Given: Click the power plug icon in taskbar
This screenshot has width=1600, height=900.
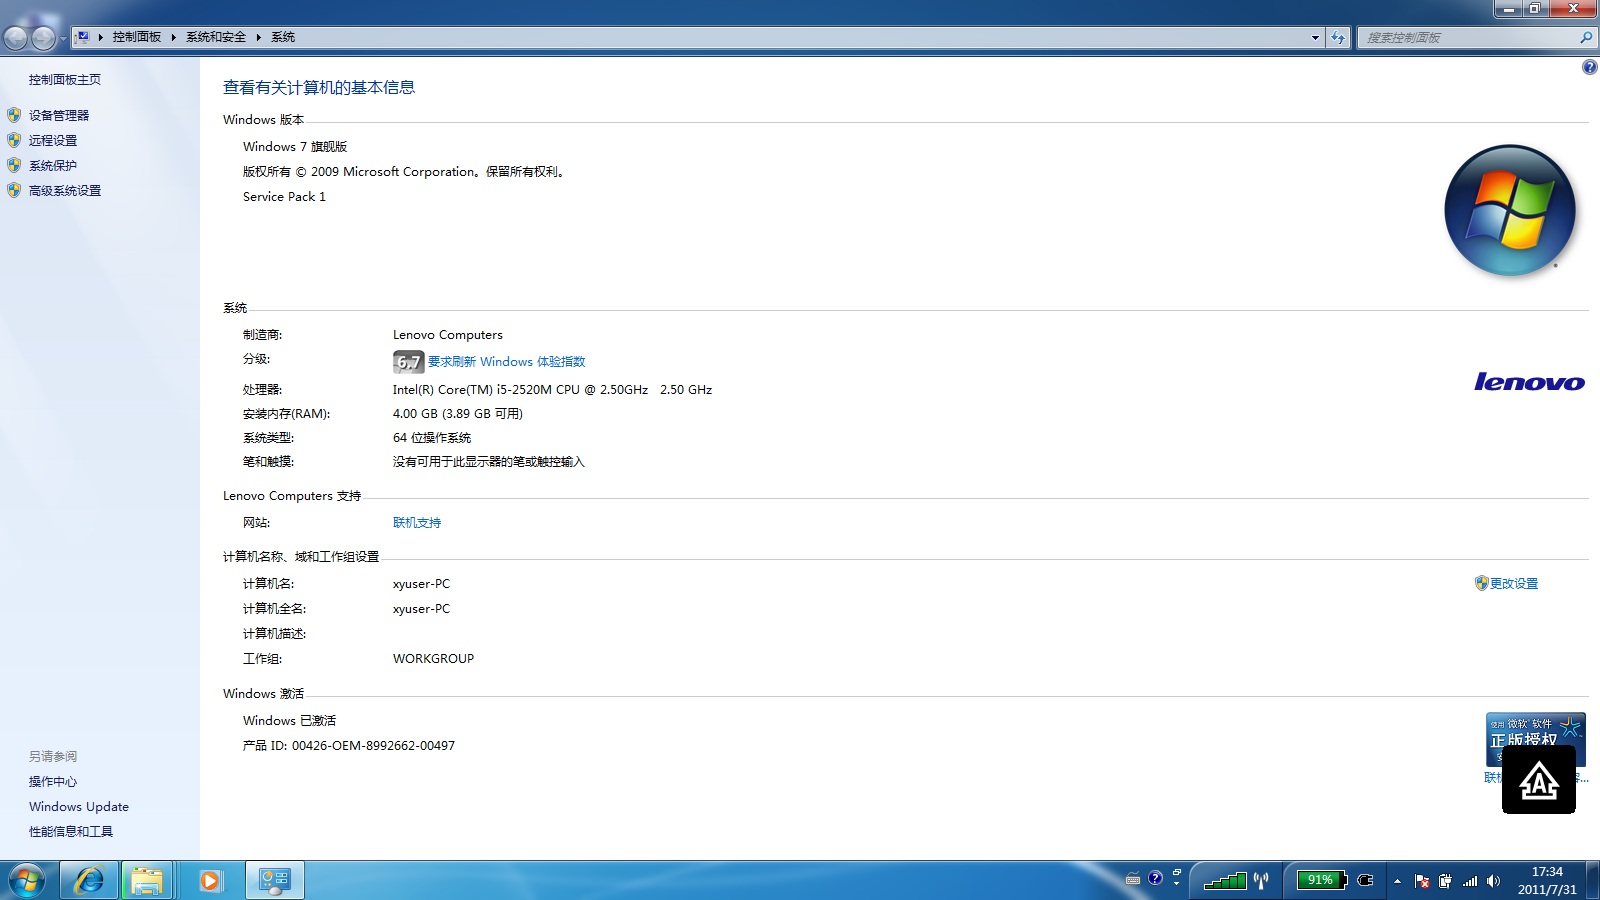Looking at the screenshot, I should [x=1365, y=881].
